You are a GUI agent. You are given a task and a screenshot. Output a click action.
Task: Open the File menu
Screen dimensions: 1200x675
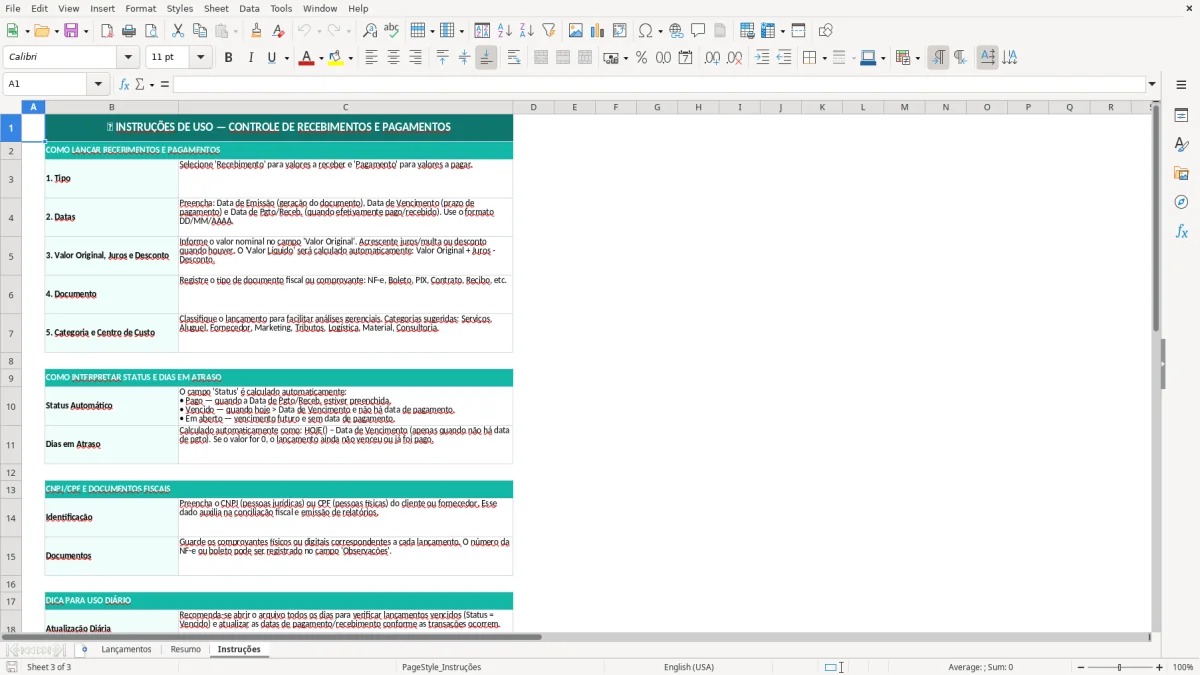pos(13,8)
